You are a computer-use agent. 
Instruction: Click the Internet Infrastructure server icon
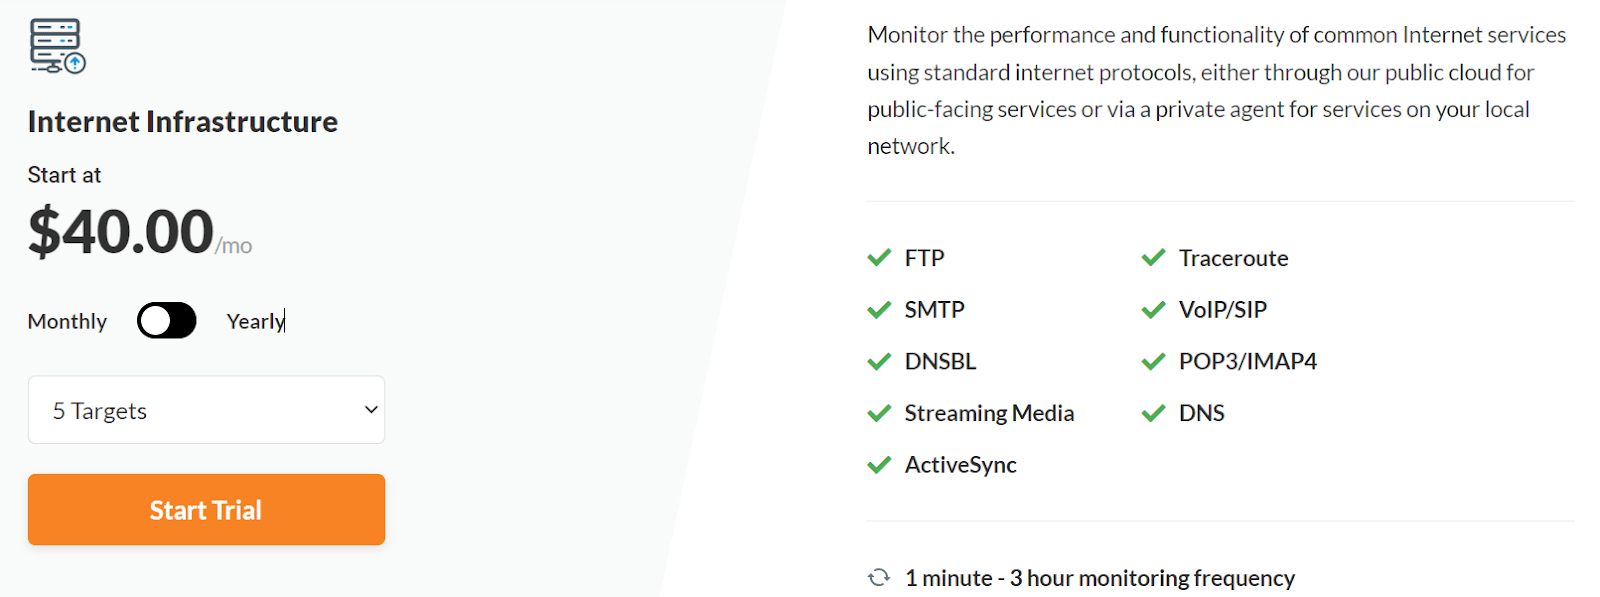click(x=58, y=46)
